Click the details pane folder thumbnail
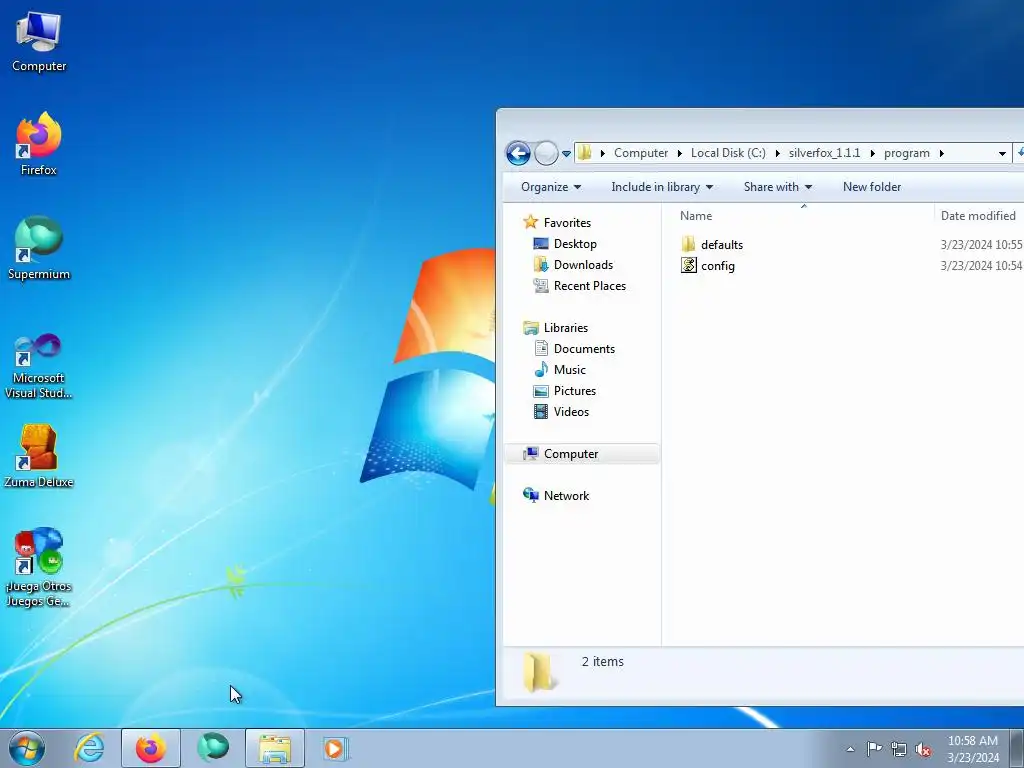This screenshot has height=768, width=1024. (x=539, y=671)
